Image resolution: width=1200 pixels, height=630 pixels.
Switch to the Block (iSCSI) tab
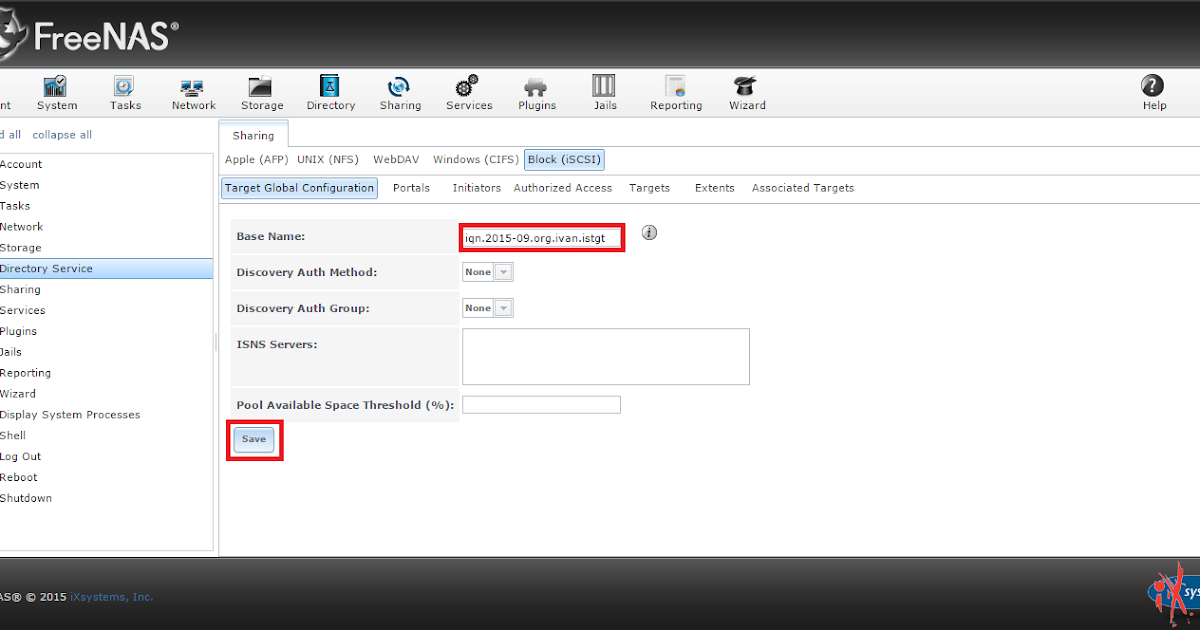(x=564, y=159)
